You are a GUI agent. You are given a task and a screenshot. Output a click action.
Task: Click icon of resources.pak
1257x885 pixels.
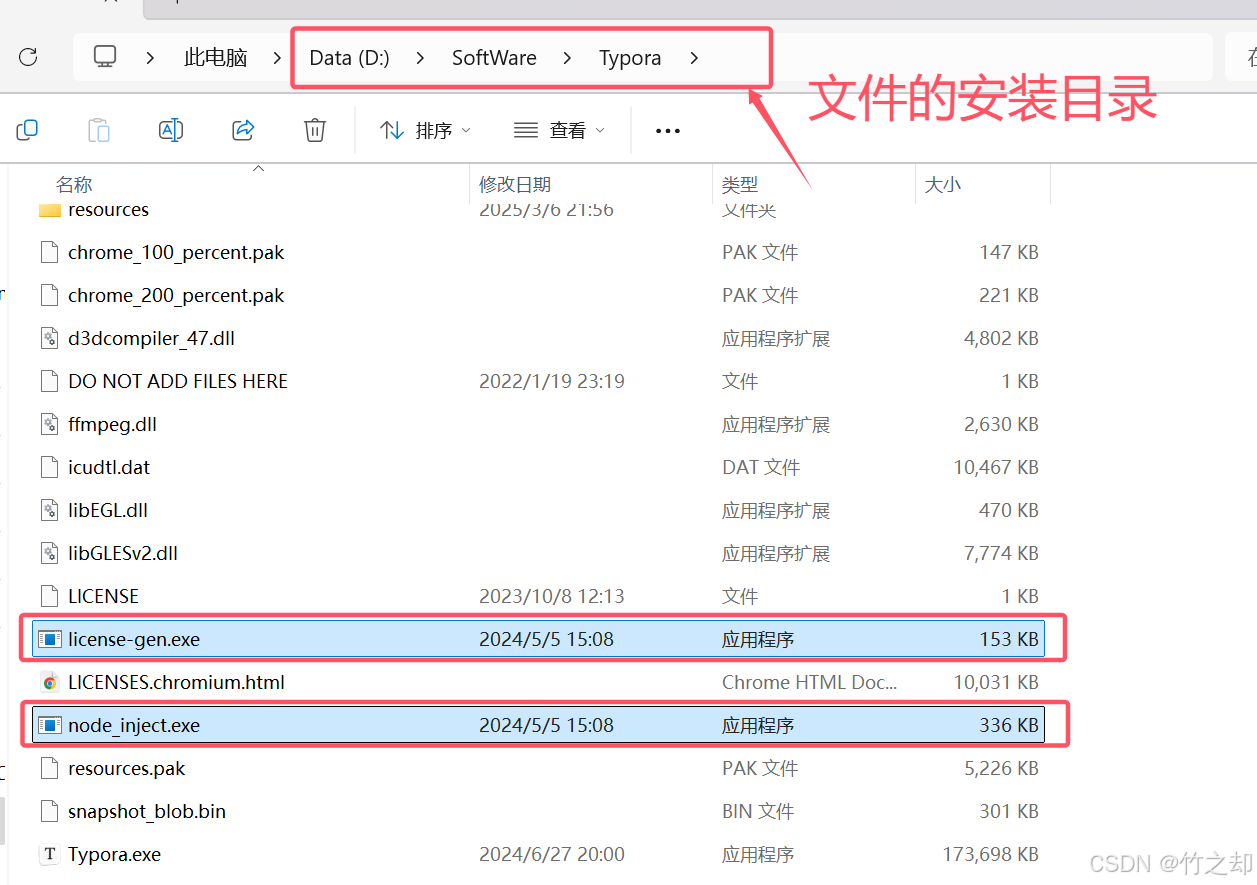[x=49, y=768]
